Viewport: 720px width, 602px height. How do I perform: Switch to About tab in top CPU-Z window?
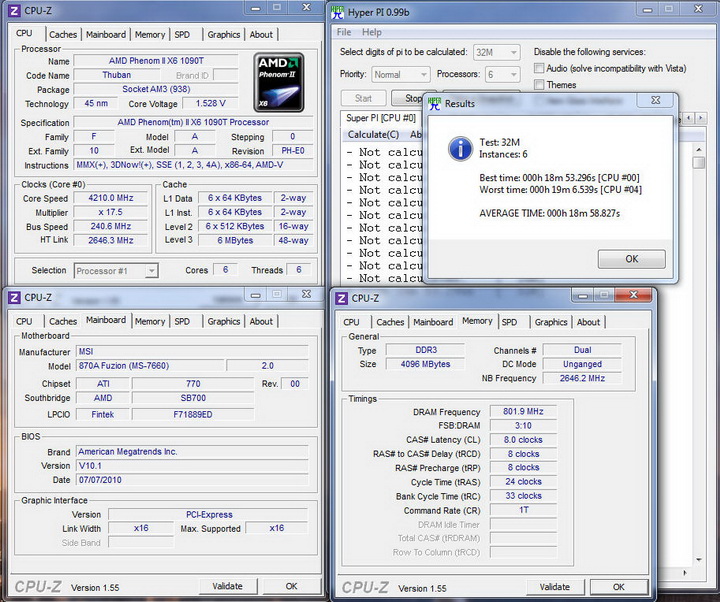pos(261,34)
